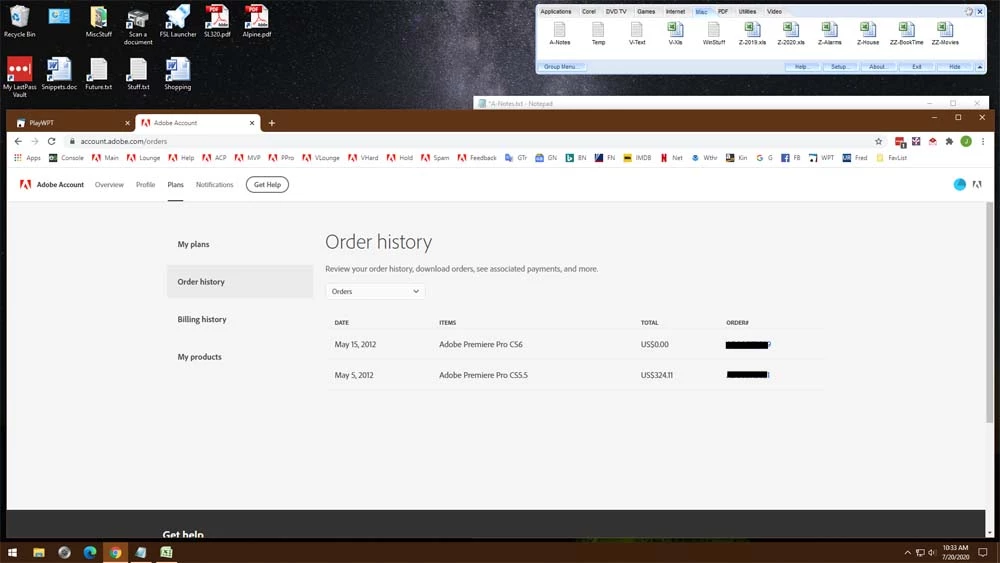Screen dimensions: 1000x563
Task: Open the IMDB bookmark
Action: click(x=637, y=158)
